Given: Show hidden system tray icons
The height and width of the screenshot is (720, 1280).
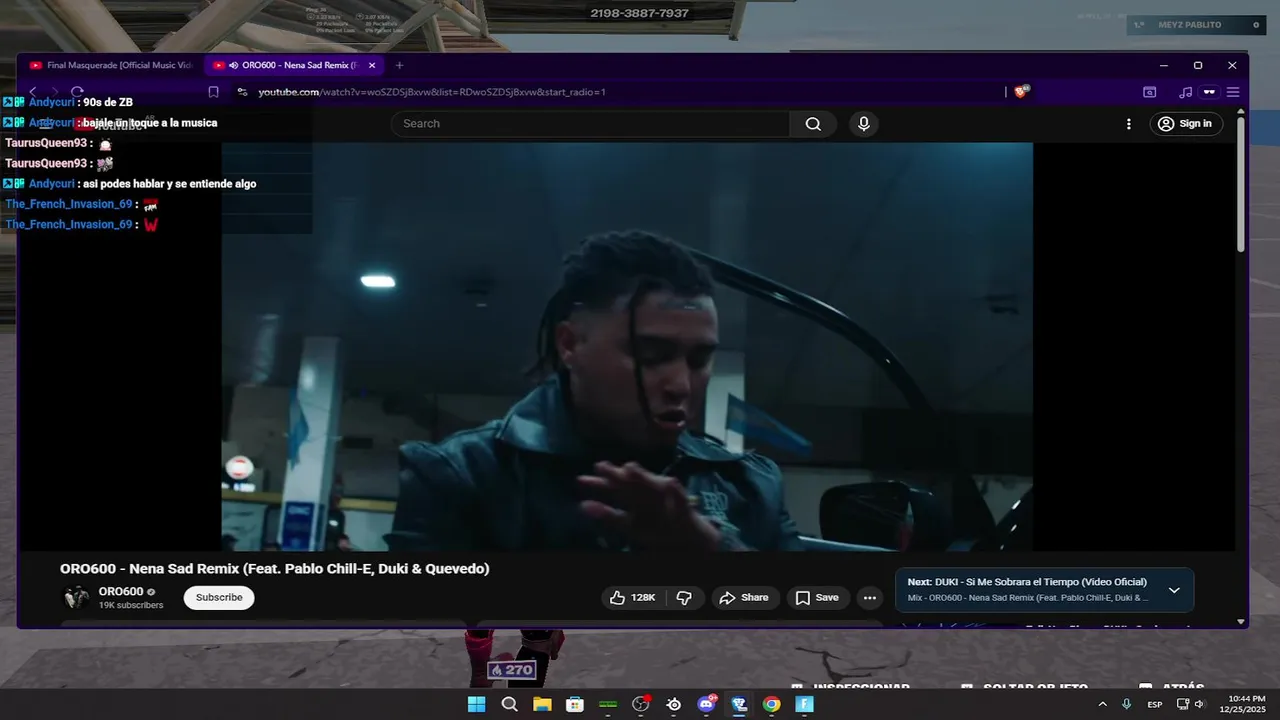Looking at the screenshot, I should click(1102, 704).
